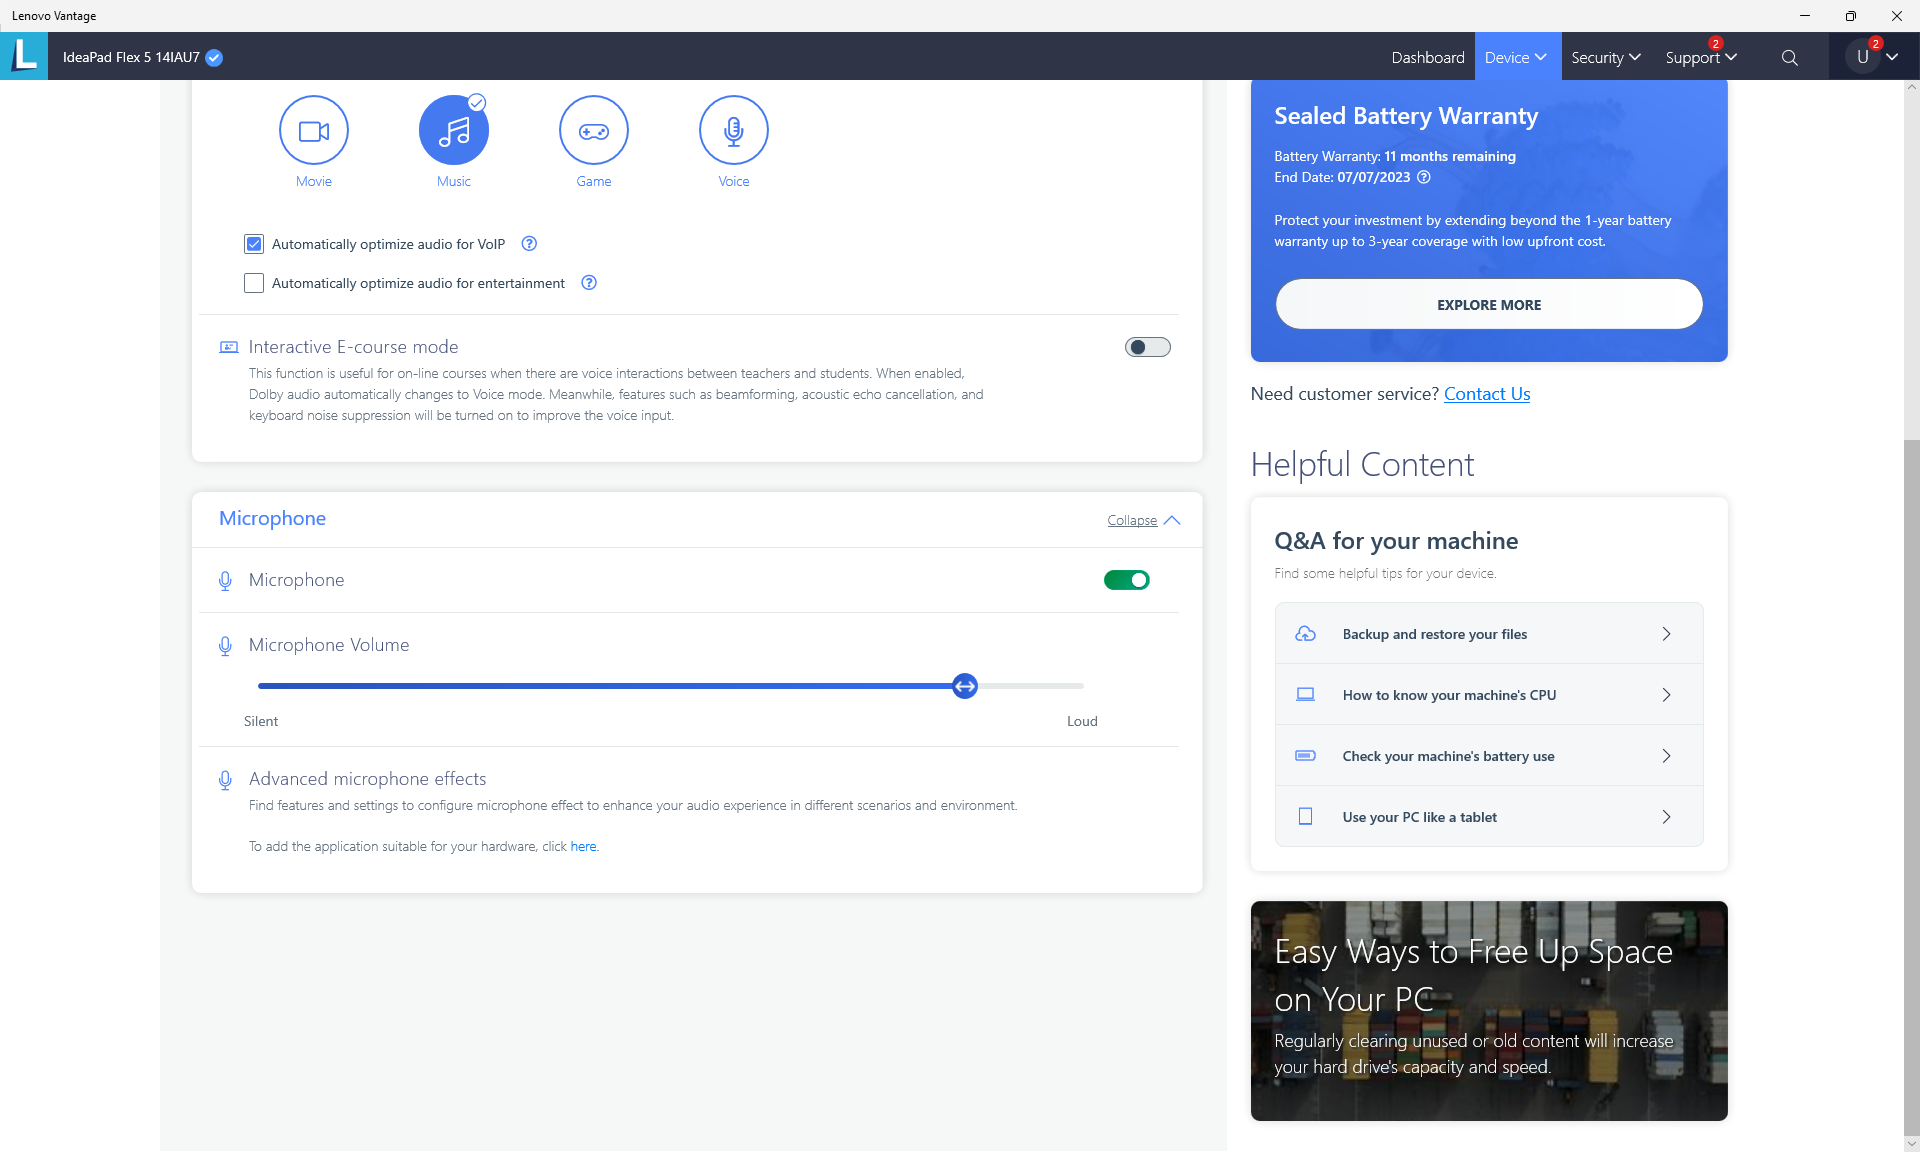Open Backup and restore your files article
The width and height of the screenshot is (1920, 1152).
(1489, 634)
